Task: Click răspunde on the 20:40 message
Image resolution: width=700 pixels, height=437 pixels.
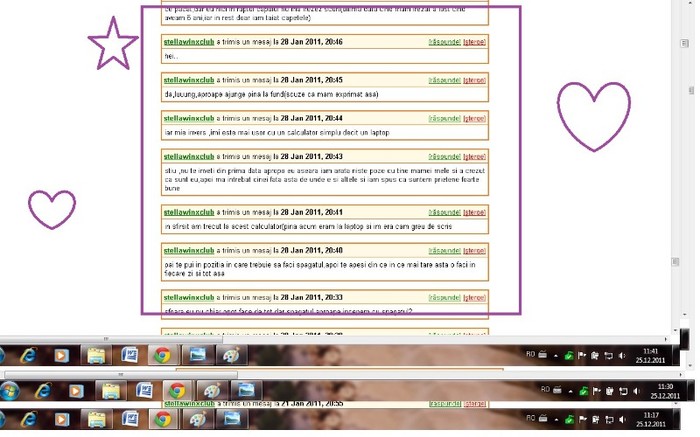Action: (444, 250)
